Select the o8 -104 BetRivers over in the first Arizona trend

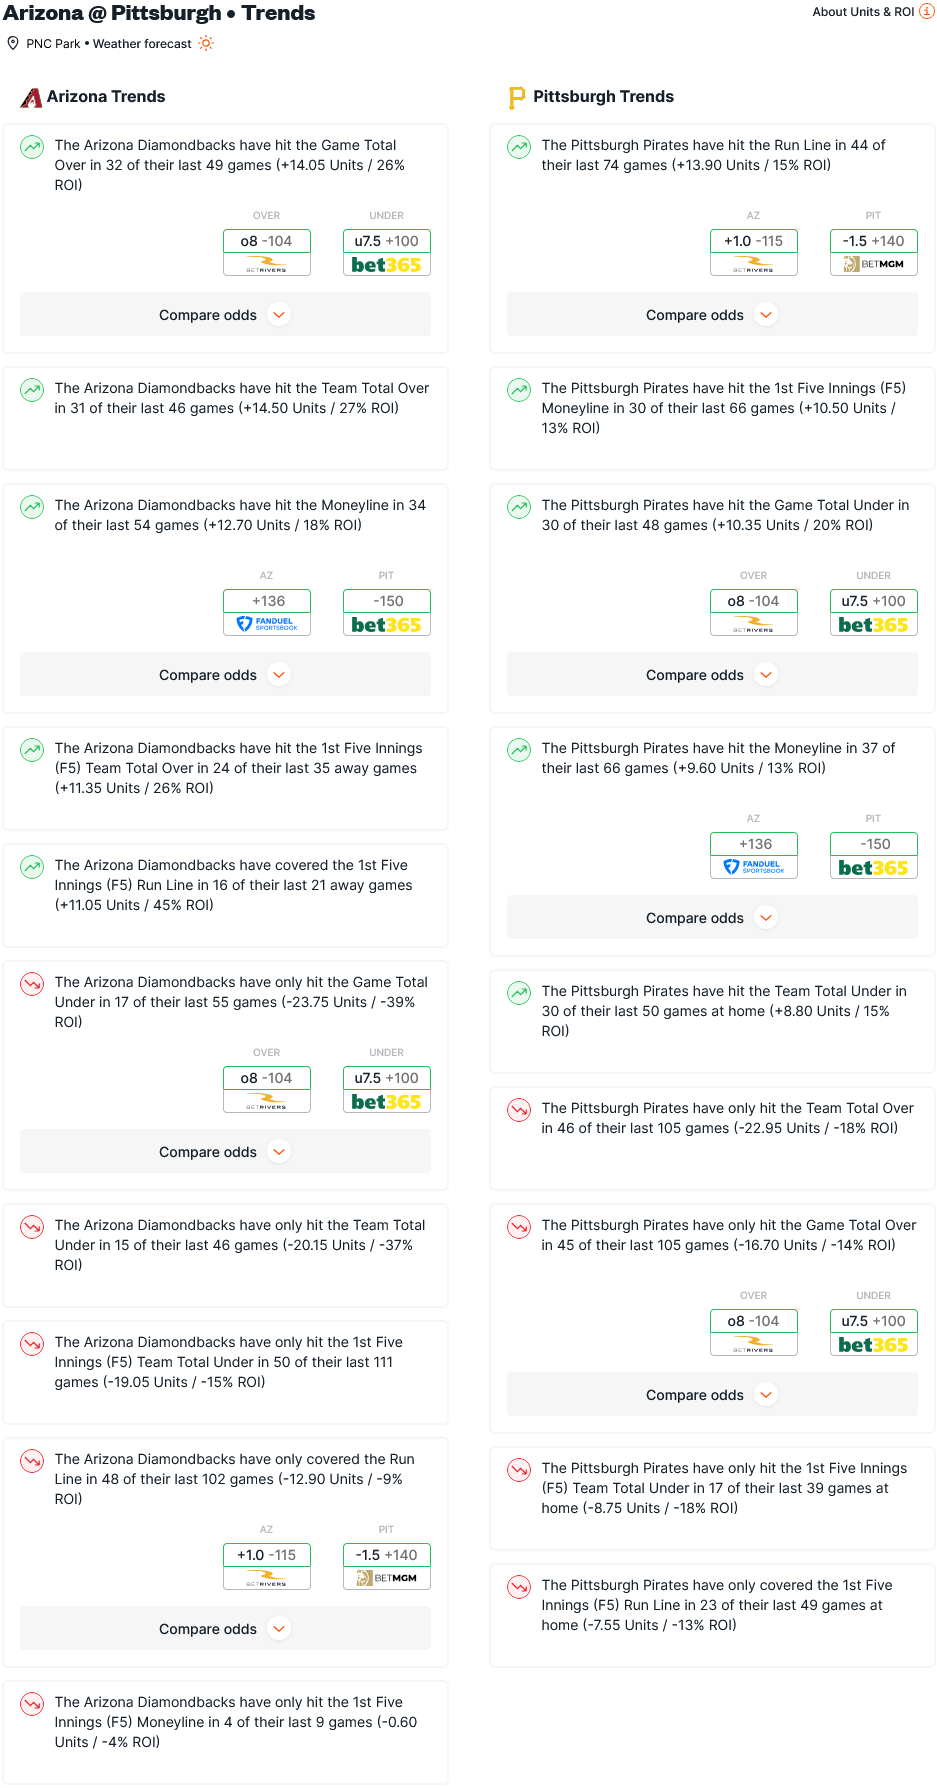click(x=267, y=252)
